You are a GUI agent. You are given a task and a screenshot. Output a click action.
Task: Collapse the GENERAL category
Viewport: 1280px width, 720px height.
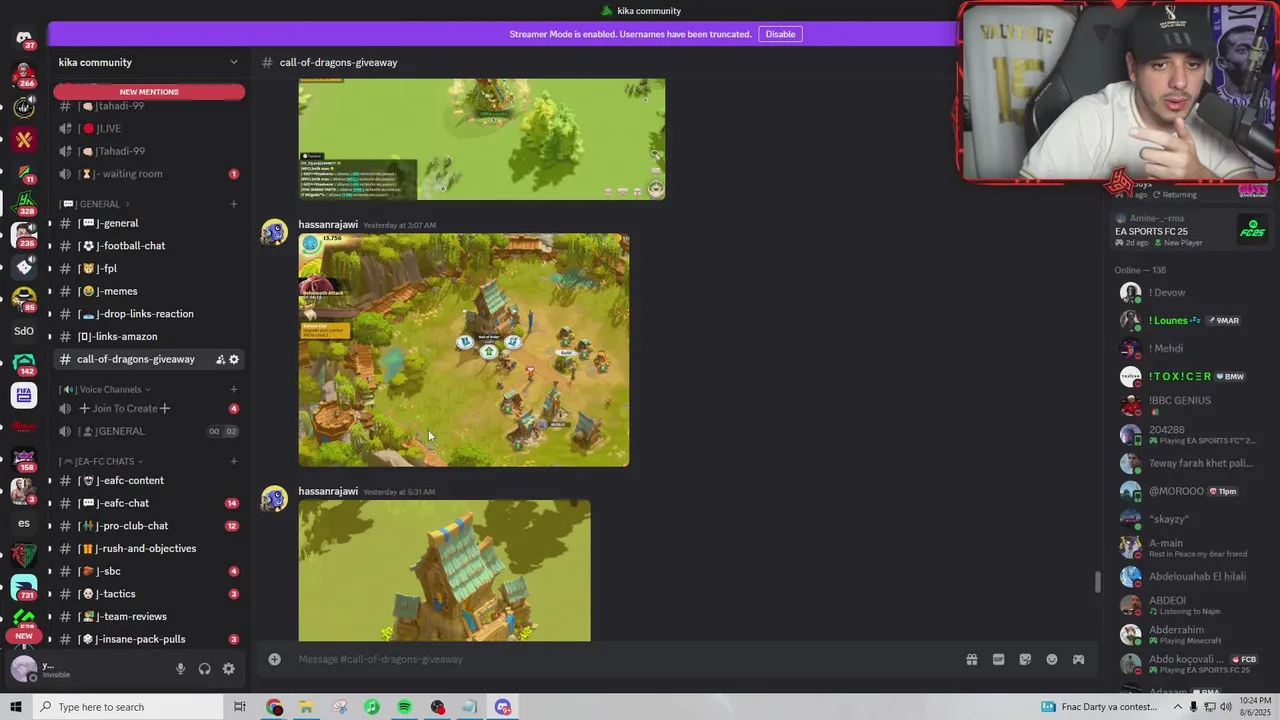(x=99, y=204)
